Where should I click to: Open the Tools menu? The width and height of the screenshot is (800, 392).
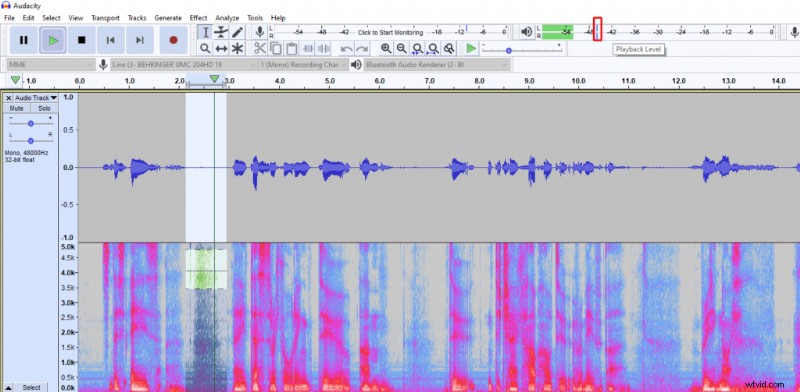point(255,18)
